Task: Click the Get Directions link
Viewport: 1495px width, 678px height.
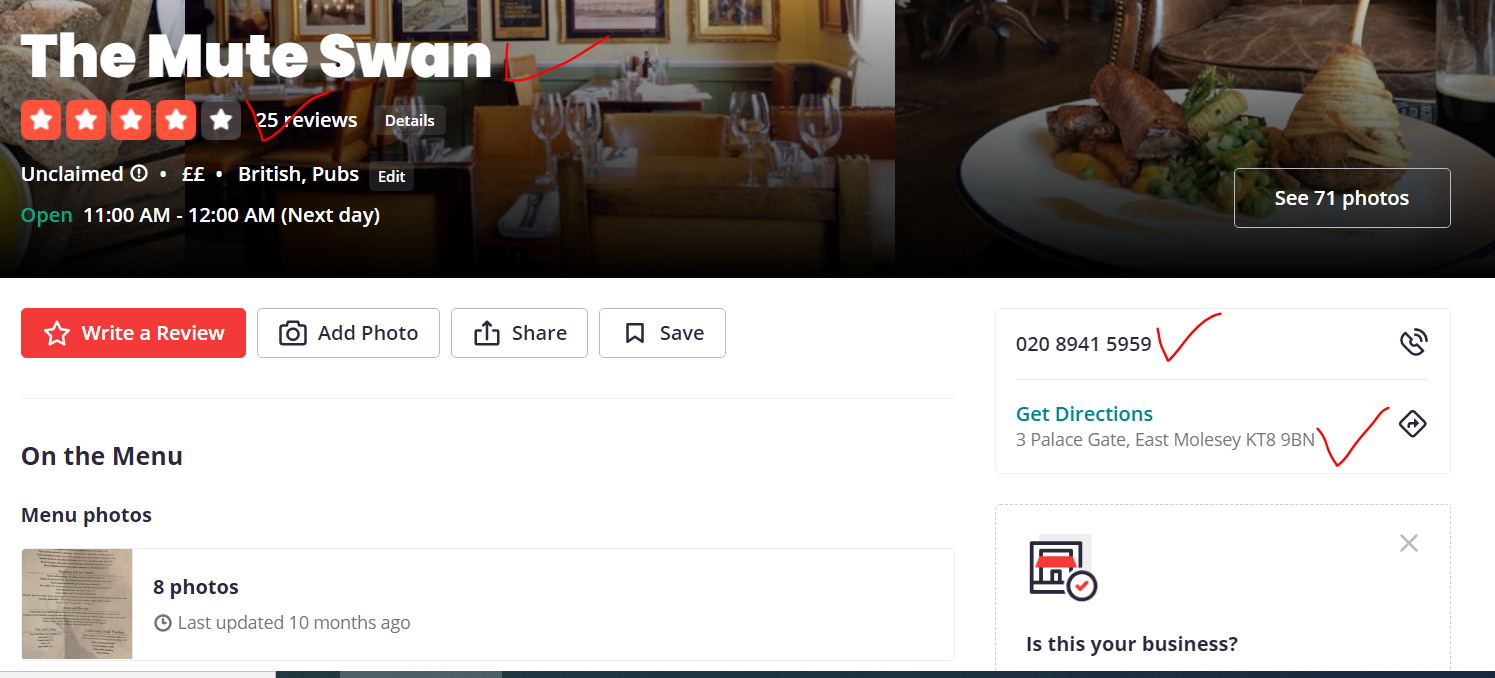Action: tap(1084, 413)
